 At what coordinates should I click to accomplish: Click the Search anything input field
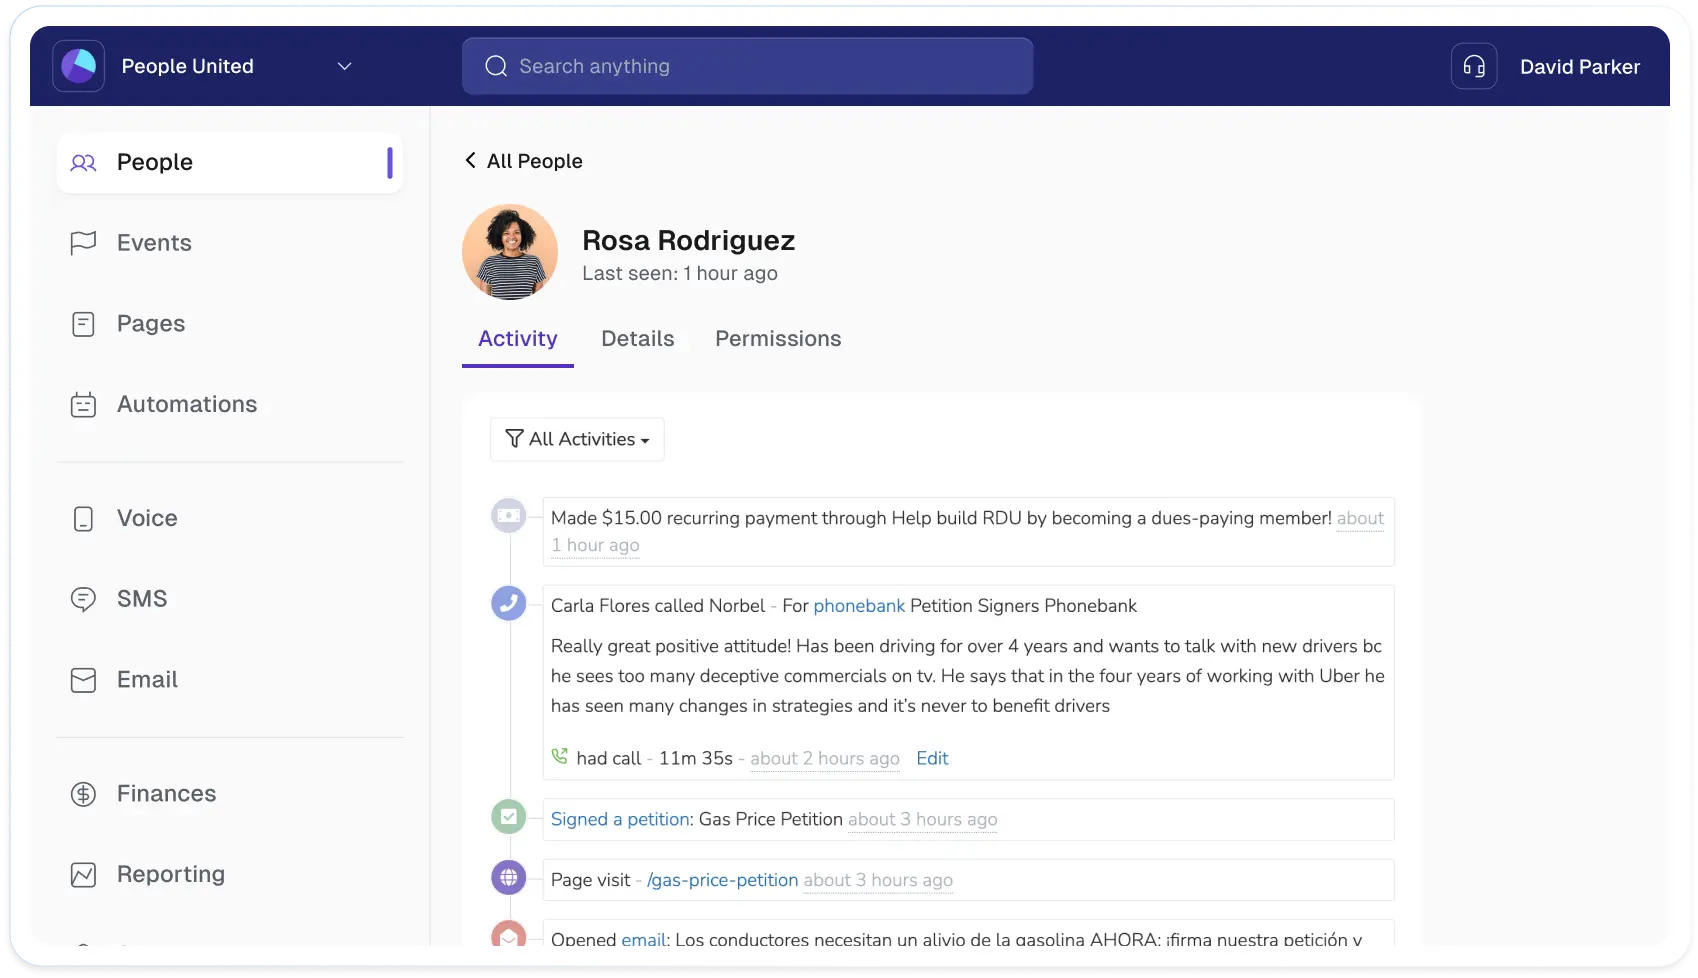click(x=747, y=67)
